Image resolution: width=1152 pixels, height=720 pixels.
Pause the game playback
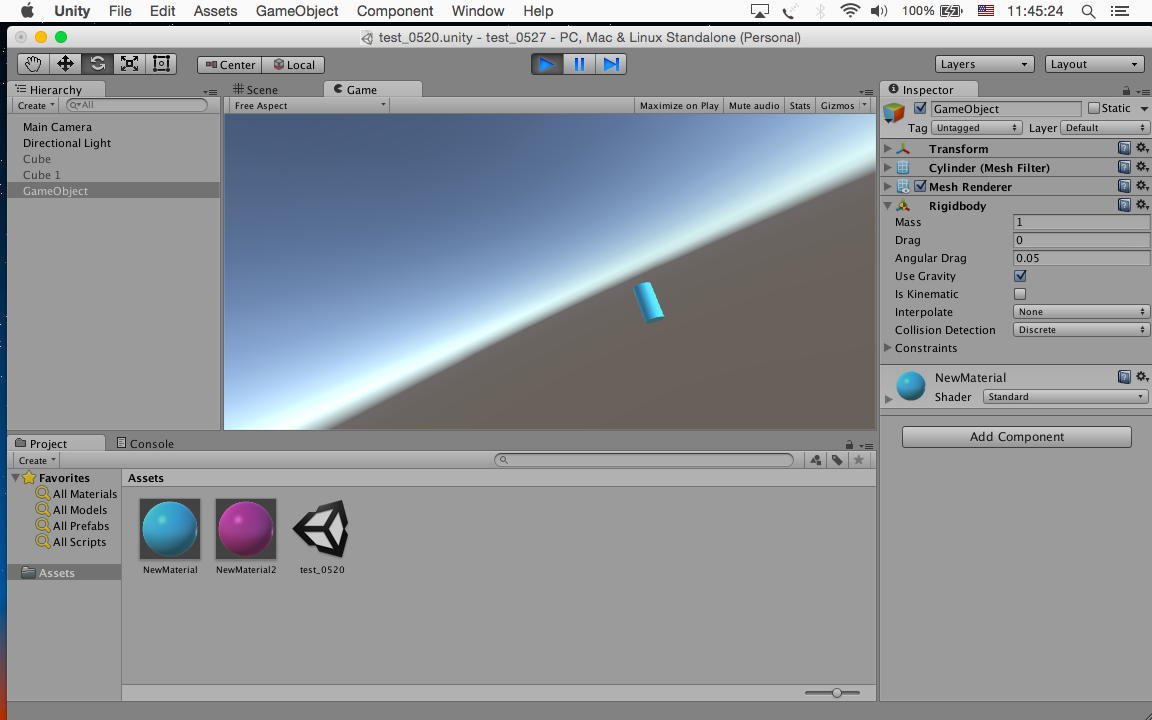coord(579,65)
